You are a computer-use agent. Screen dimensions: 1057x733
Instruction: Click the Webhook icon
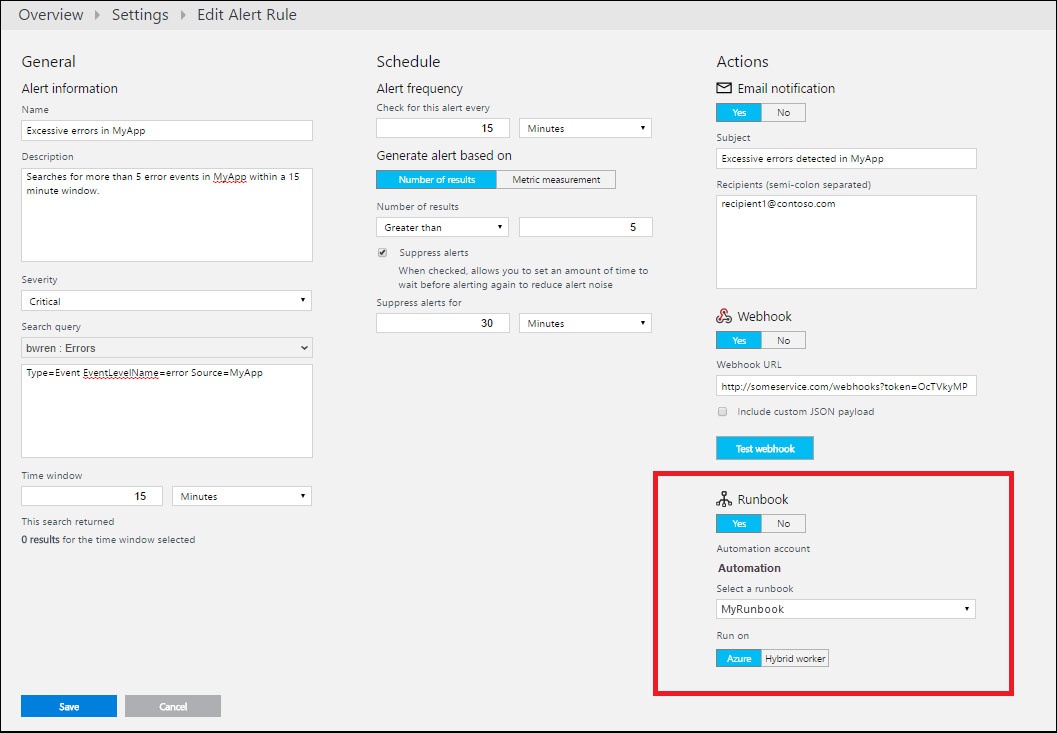pos(724,316)
